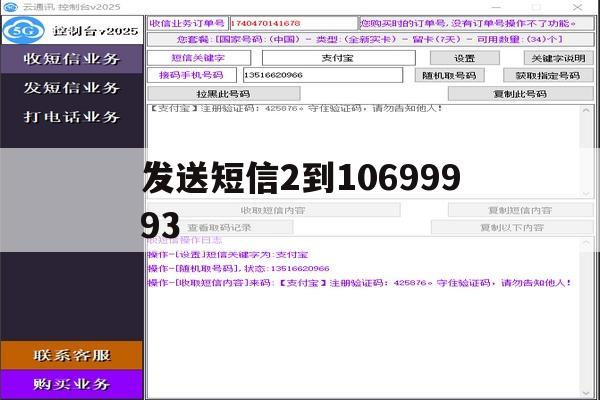The image size is (600, 400).
Task: Focus the order number input field
Action: pos(293,23)
